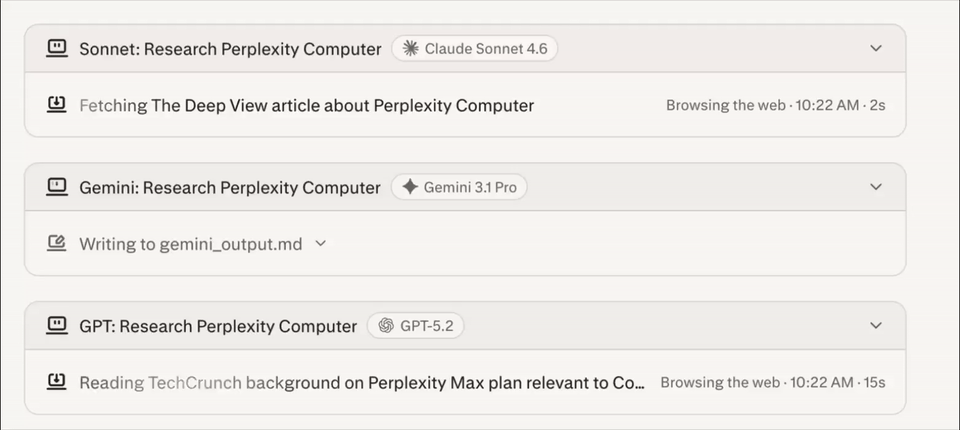Viewport: 960px width, 430px height.
Task: Click the Gemini 3.1 Pro model badge
Action: coord(459,187)
